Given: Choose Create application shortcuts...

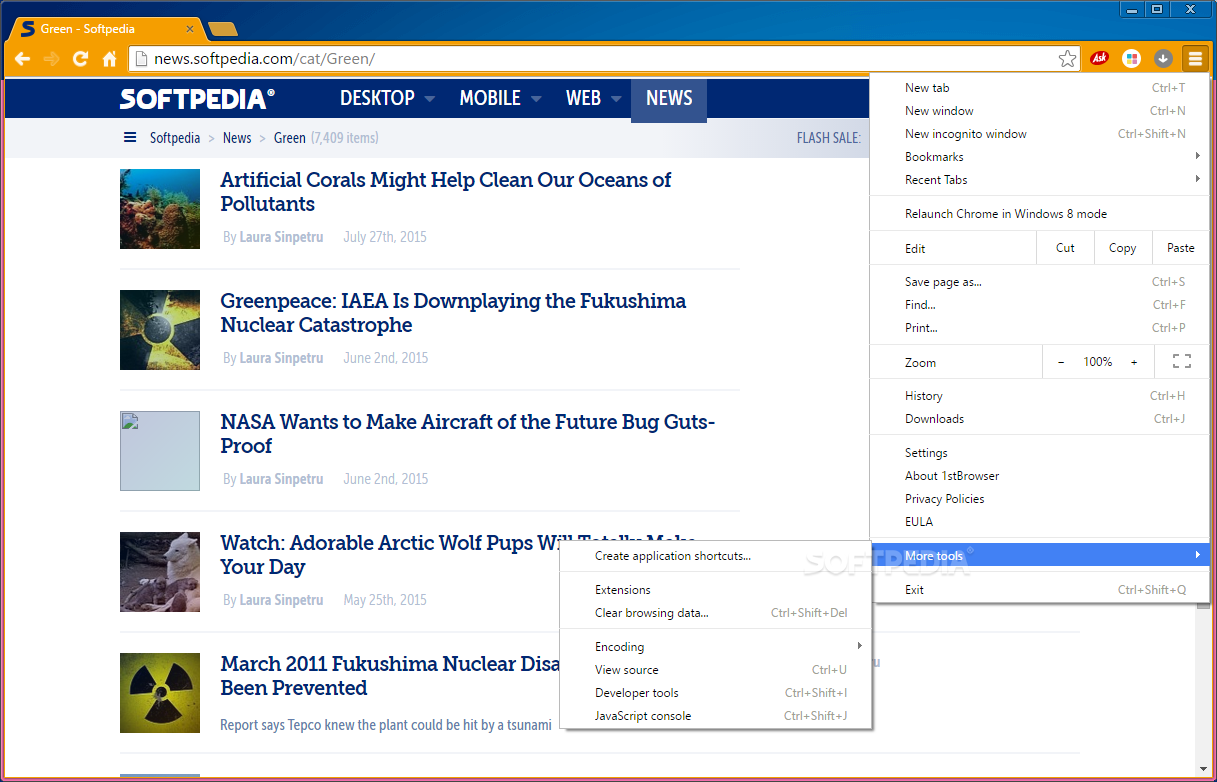Looking at the screenshot, I should click(716, 556).
